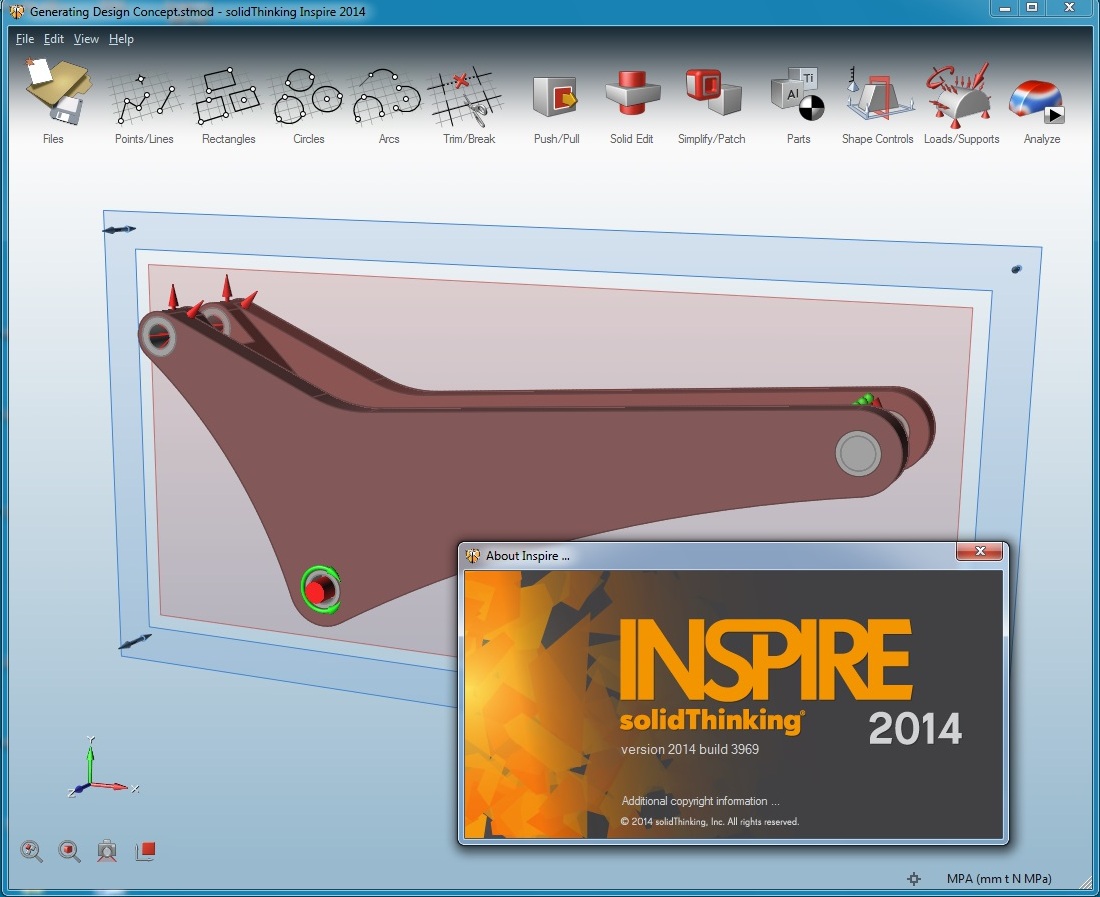The image size is (1100, 897).
Task: Activate the Solid Edit tool
Action: 631,93
